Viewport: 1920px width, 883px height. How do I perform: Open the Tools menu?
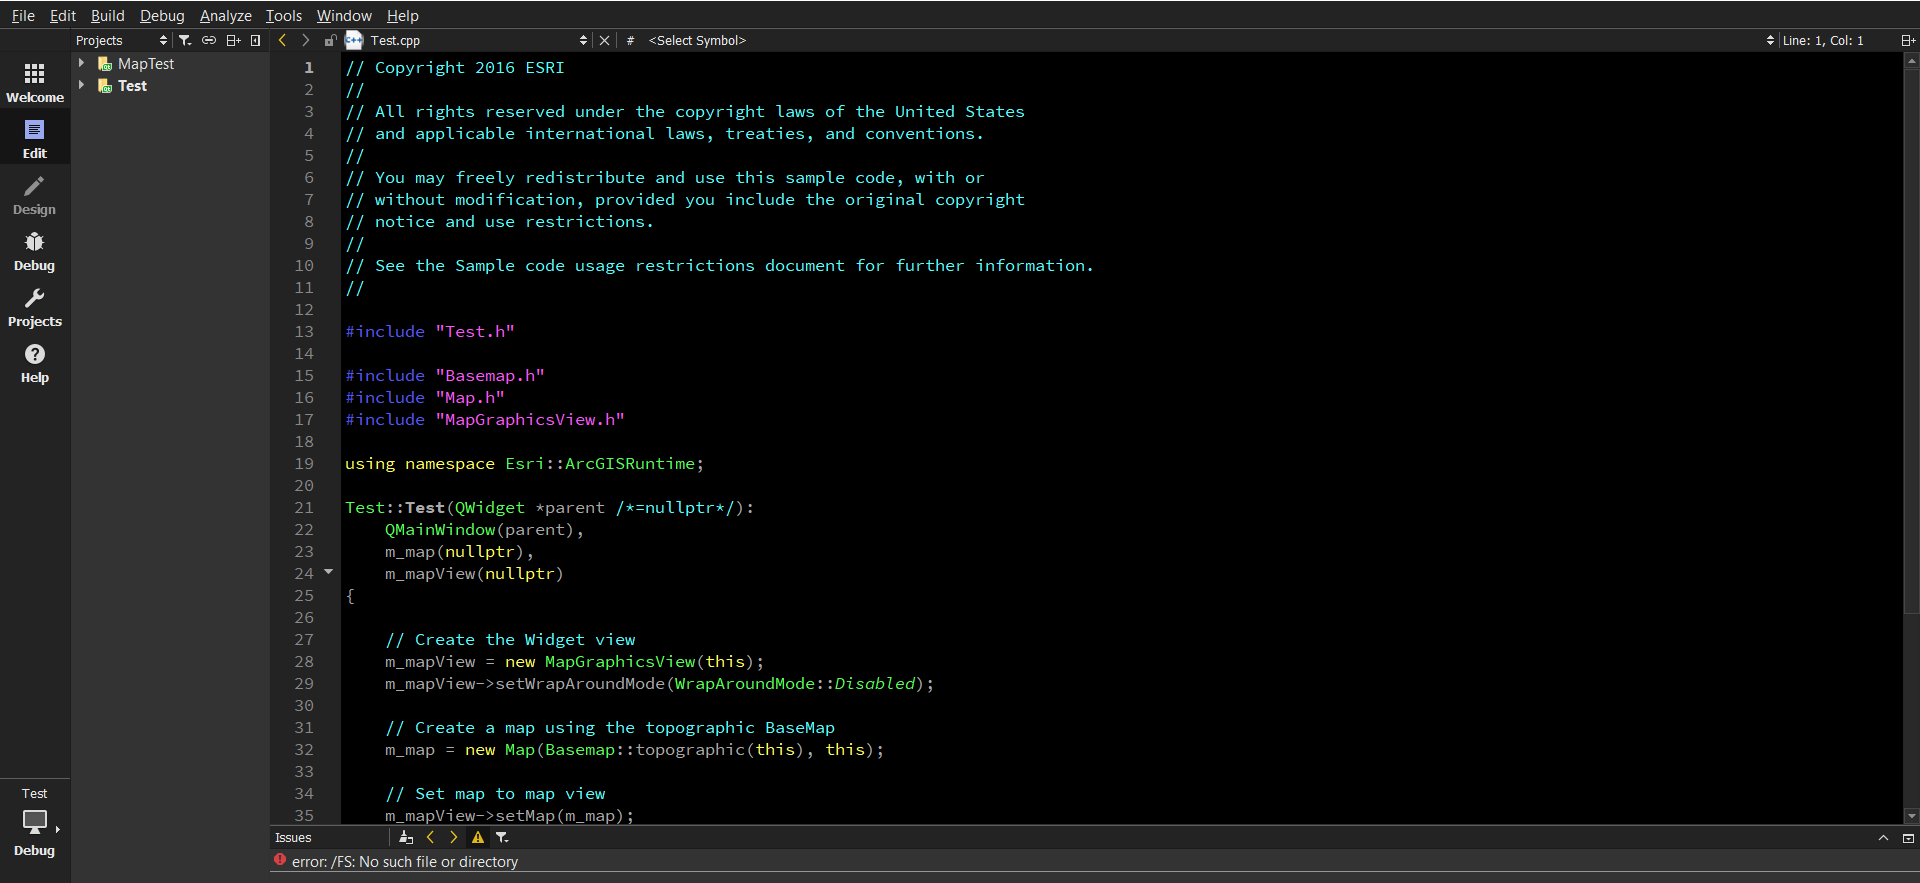[284, 15]
